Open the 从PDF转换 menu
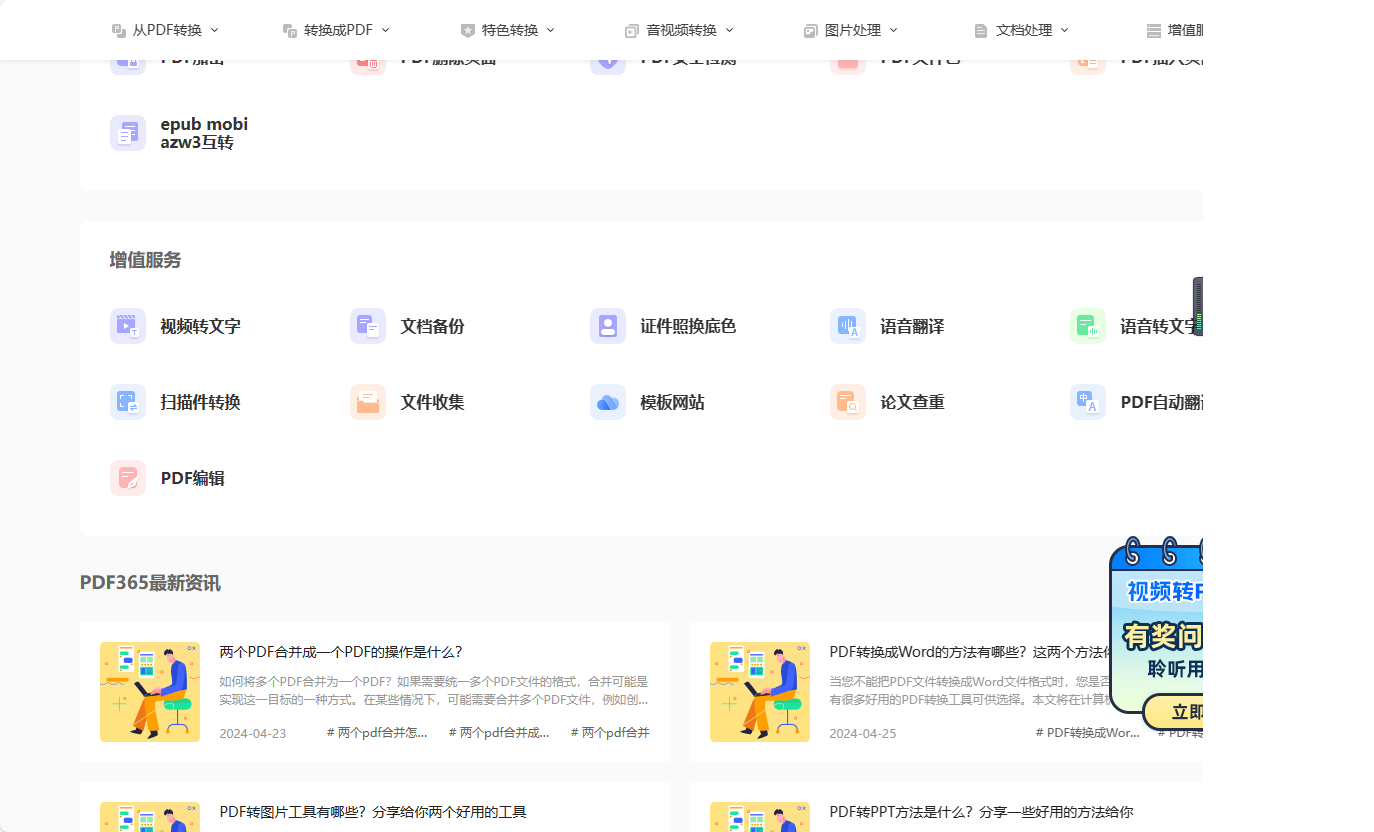The image size is (1374, 832). coord(166,30)
